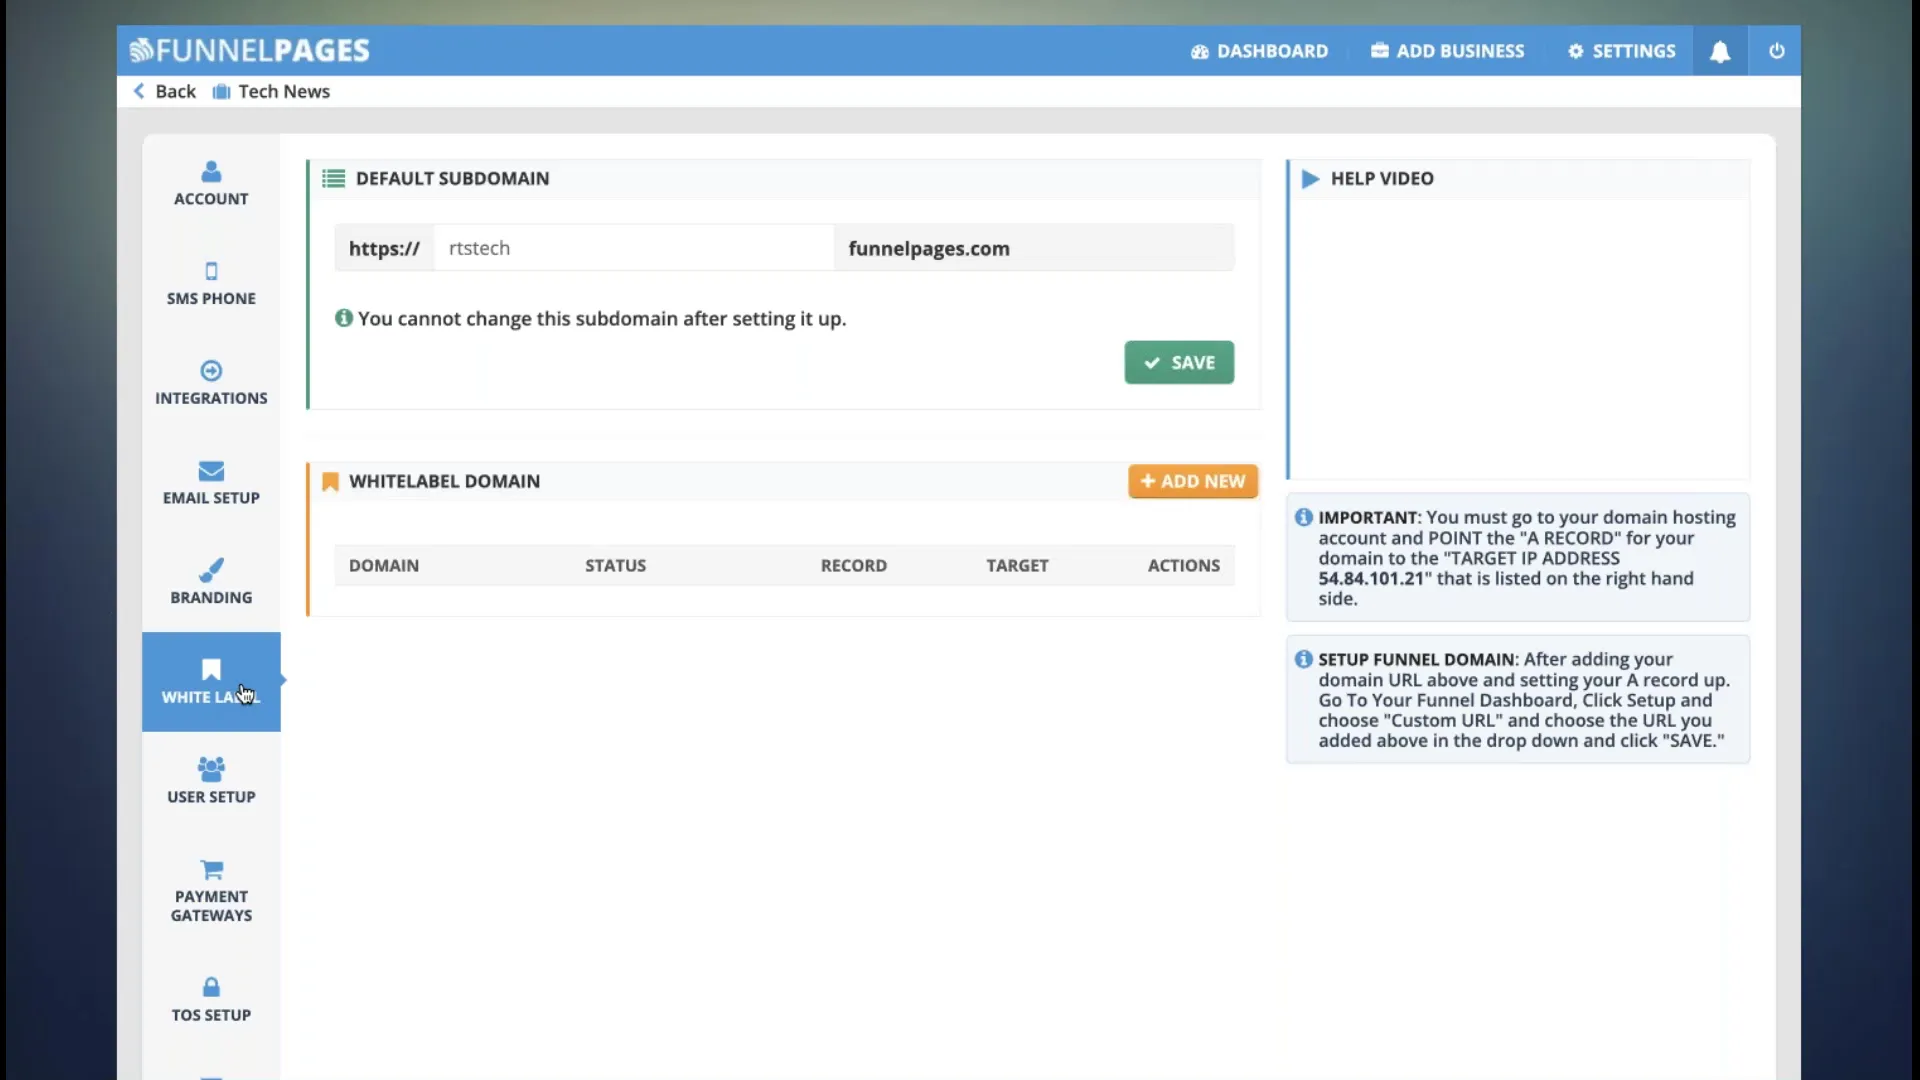Click the Whitelabel Domain bookmark icon
This screenshot has height=1080, width=1920.
(330, 482)
